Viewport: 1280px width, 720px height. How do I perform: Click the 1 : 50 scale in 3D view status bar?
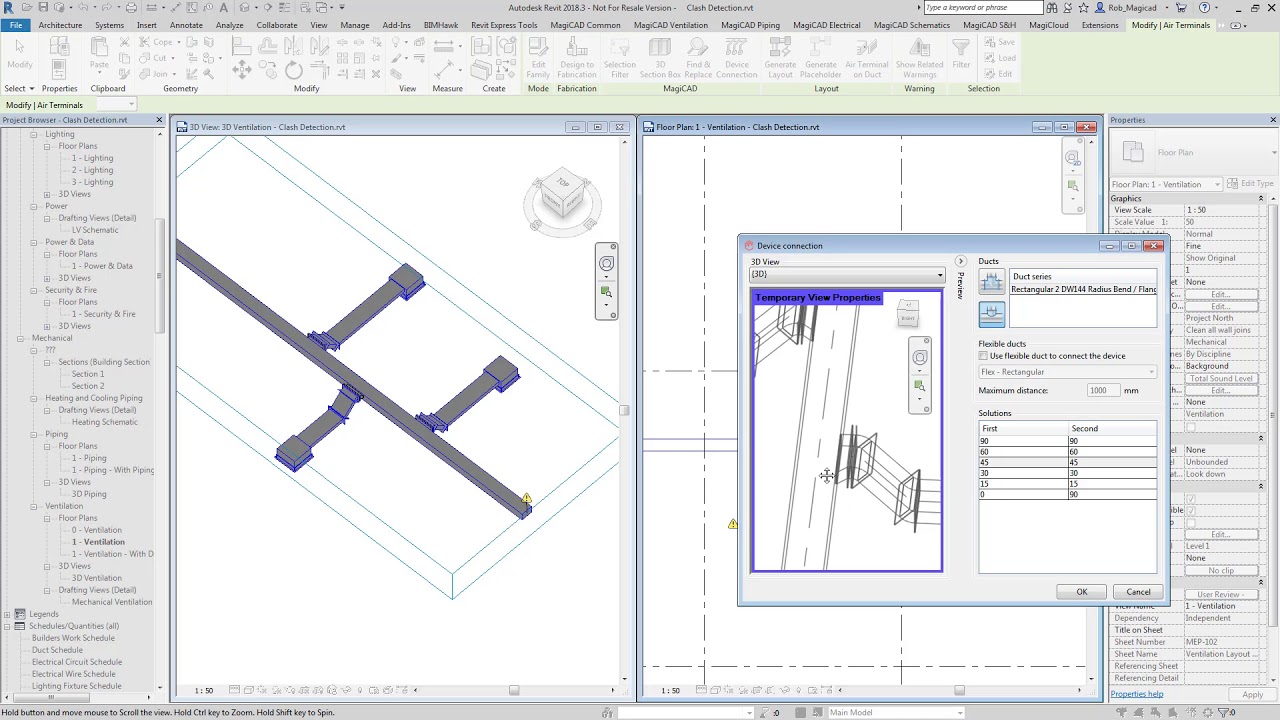pos(203,690)
